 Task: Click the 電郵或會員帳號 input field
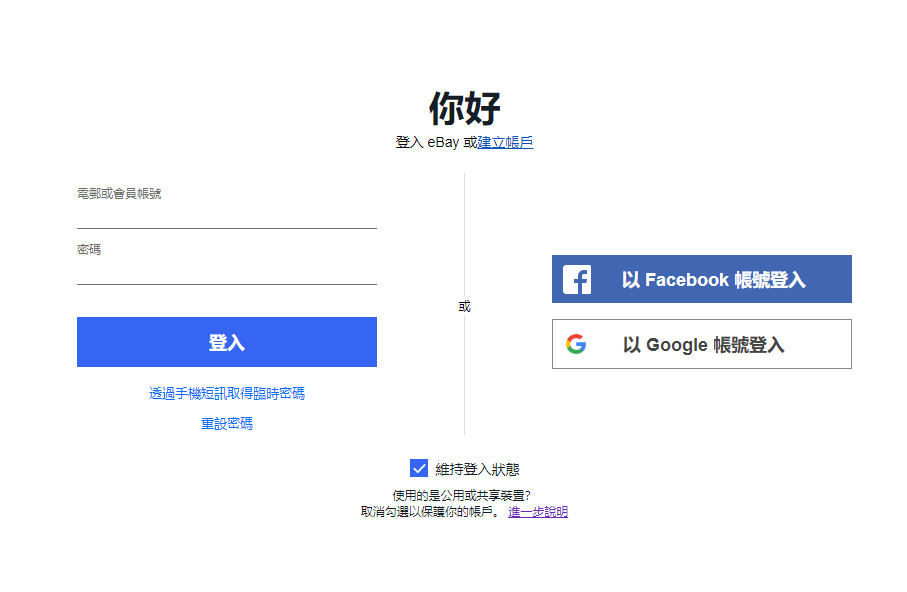pos(227,207)
